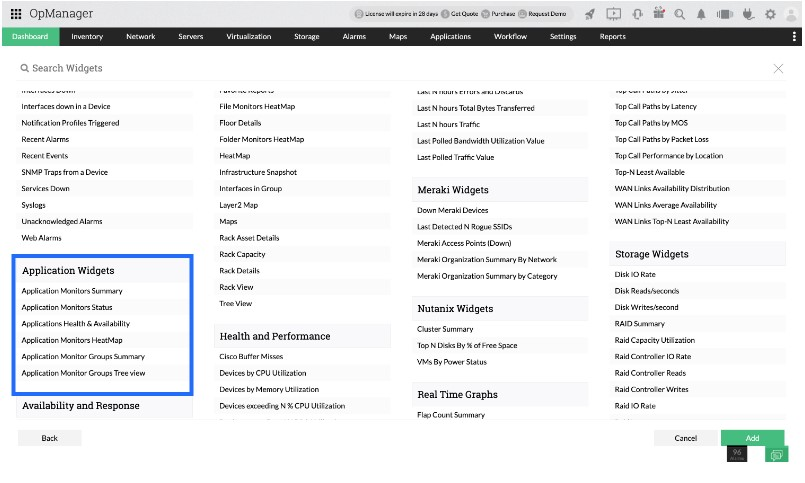Select Last N hours Total Bytes Transferred widget
Viewport: 805px width, 483px height.
pos(476,108)
